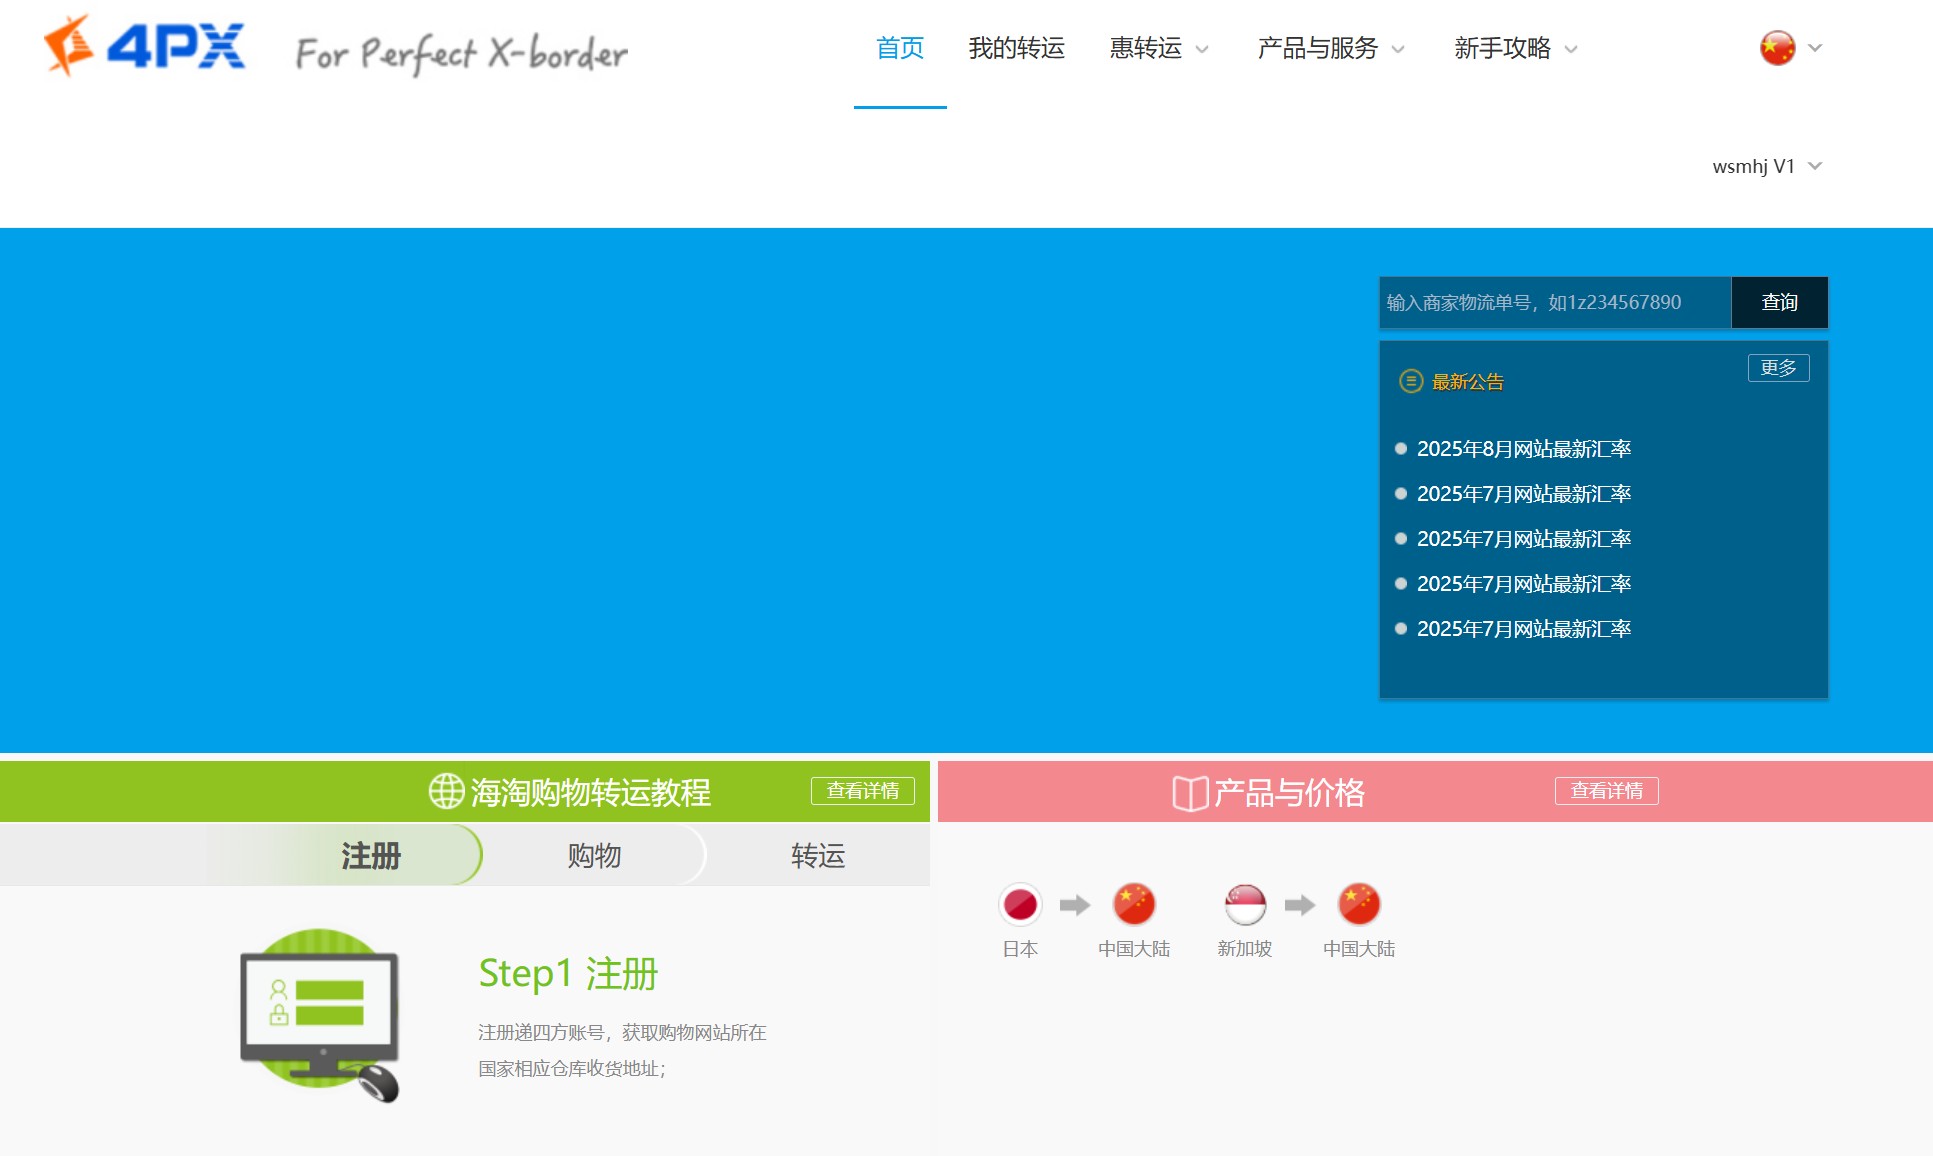Click the 更多 button in announcements
This screenshot has width=1933, height=1156.
click(x=1777, y=367)
